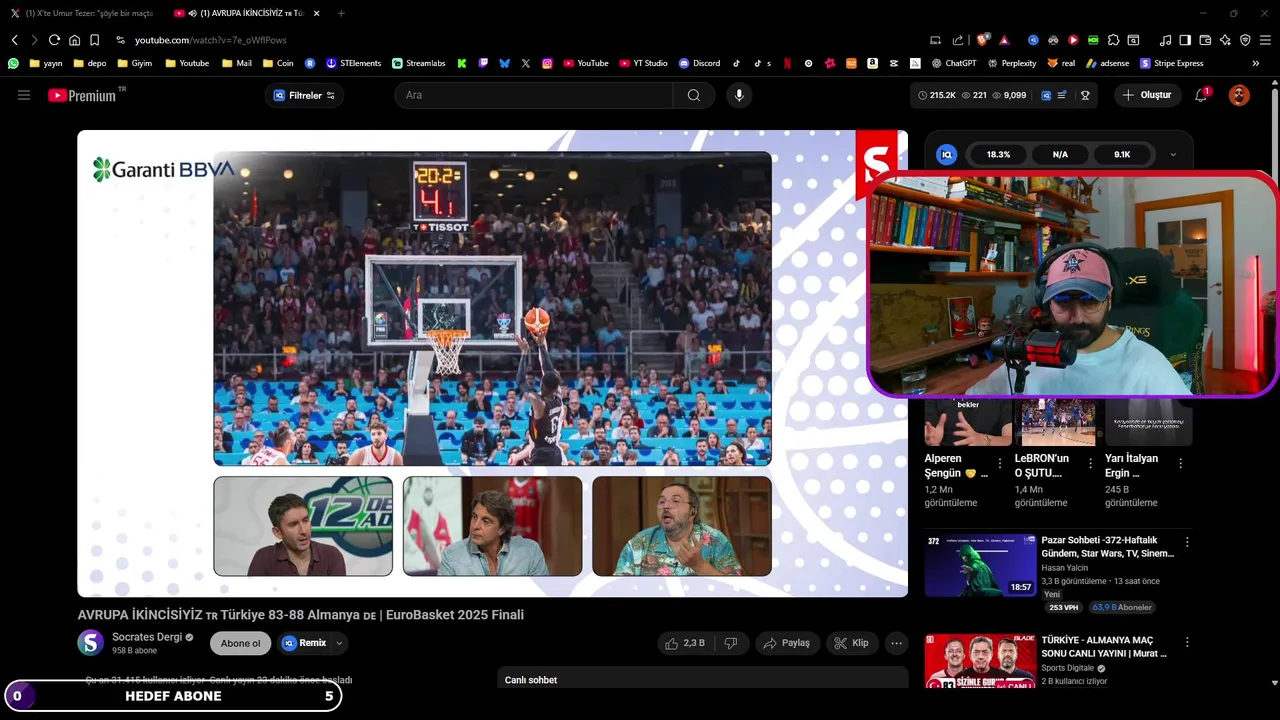The image size is (1280, 720).
Task: Open the browser main menu
Action: point(1265,40)
